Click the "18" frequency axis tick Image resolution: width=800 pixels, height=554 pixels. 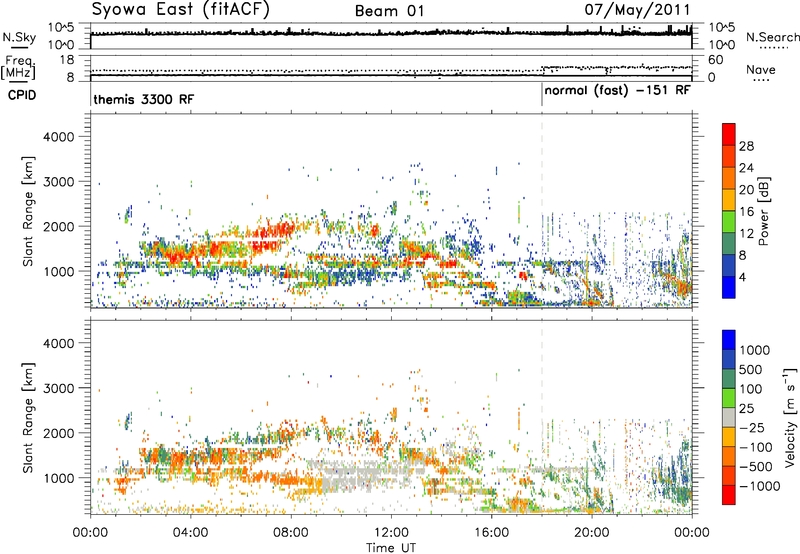point(67,60)
